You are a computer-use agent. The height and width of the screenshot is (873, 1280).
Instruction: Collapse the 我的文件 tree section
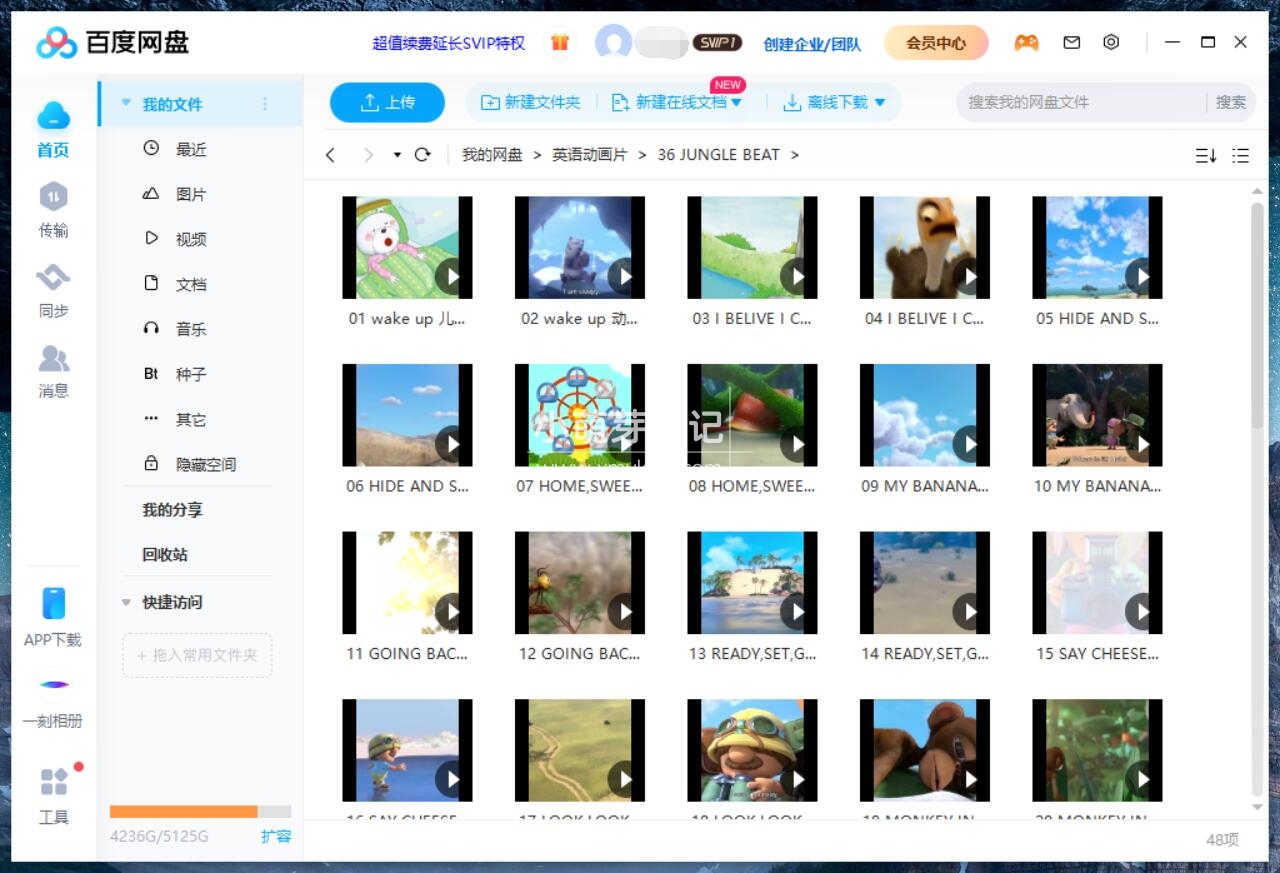click(x=126, y=104)
